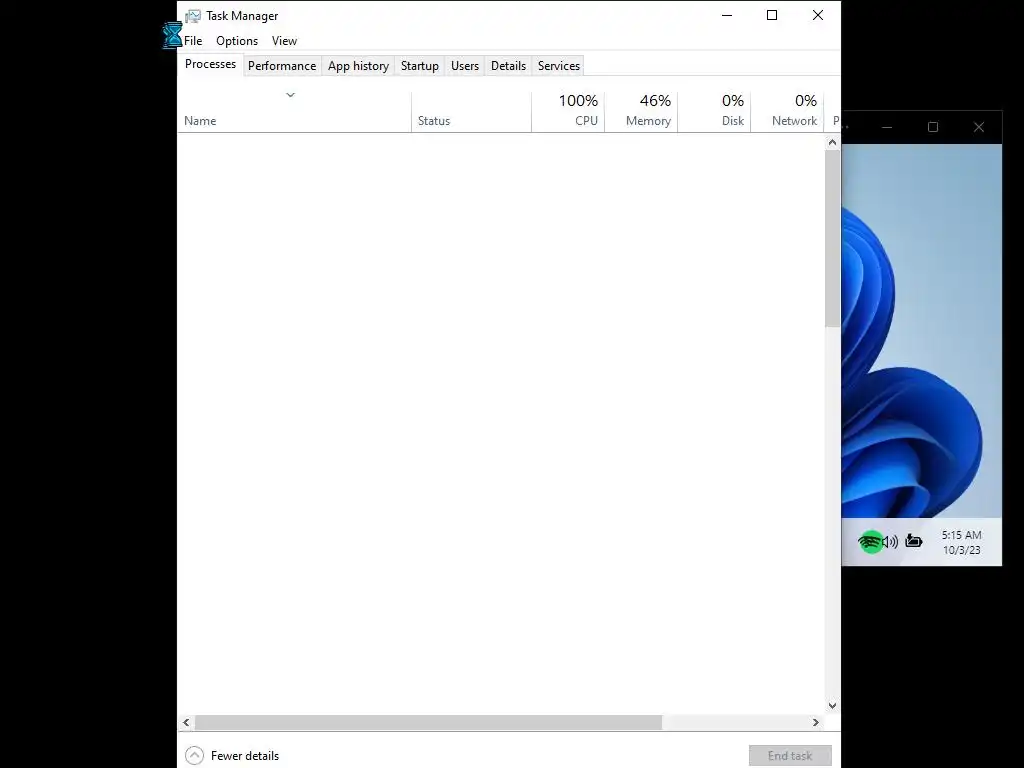Click the vertical scrollbar down arrow

[832, 705]
